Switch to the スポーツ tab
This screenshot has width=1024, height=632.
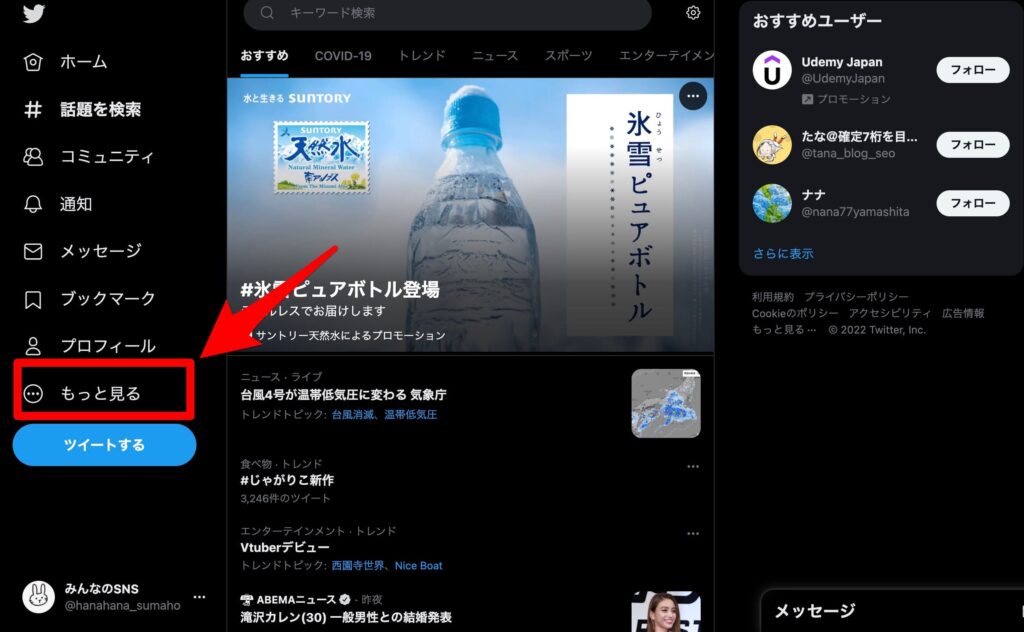pos(568,55)
